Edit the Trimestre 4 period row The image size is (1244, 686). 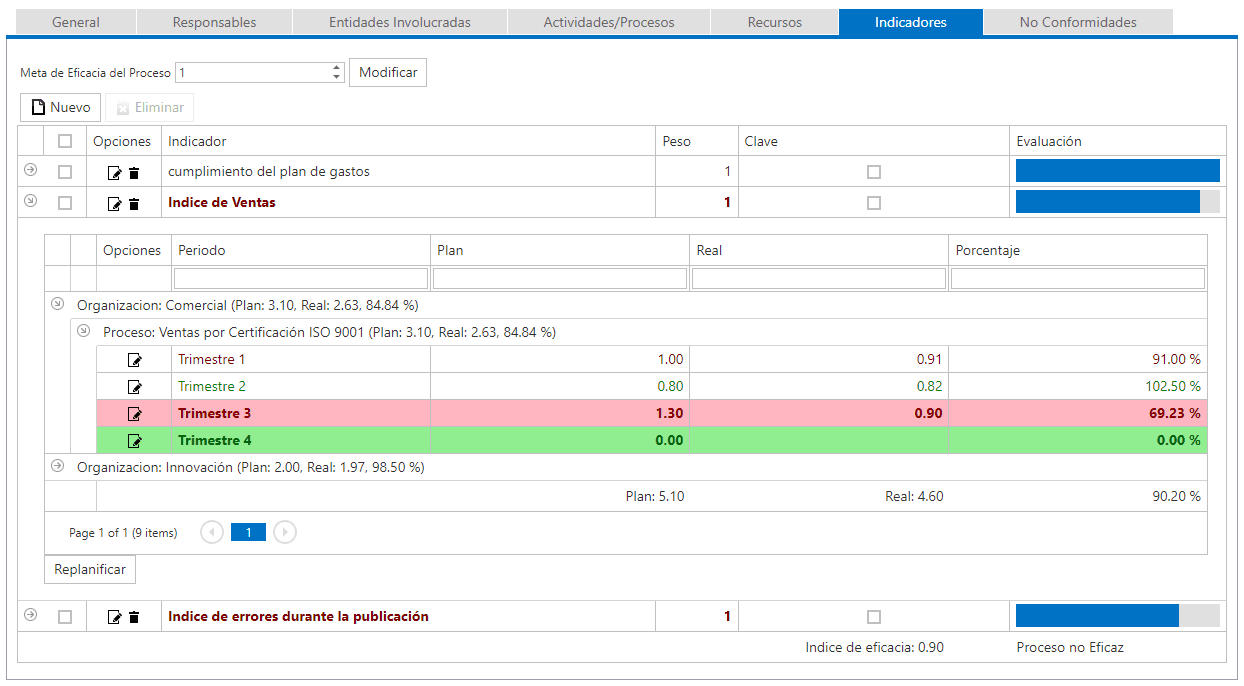135,441
